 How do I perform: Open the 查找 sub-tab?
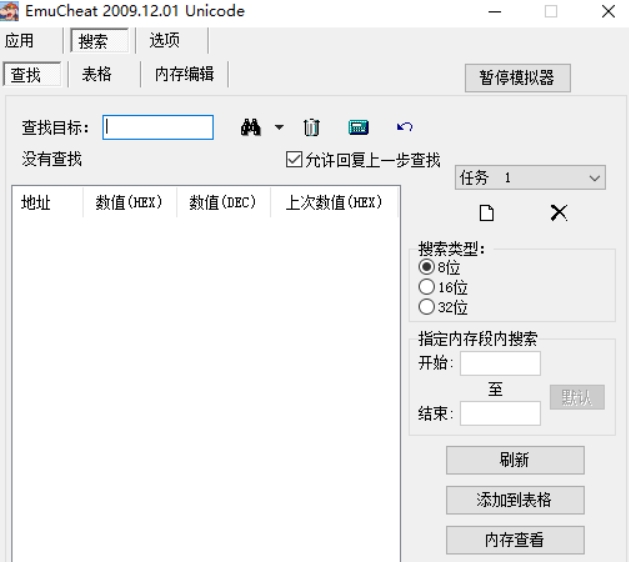point(32,74)
